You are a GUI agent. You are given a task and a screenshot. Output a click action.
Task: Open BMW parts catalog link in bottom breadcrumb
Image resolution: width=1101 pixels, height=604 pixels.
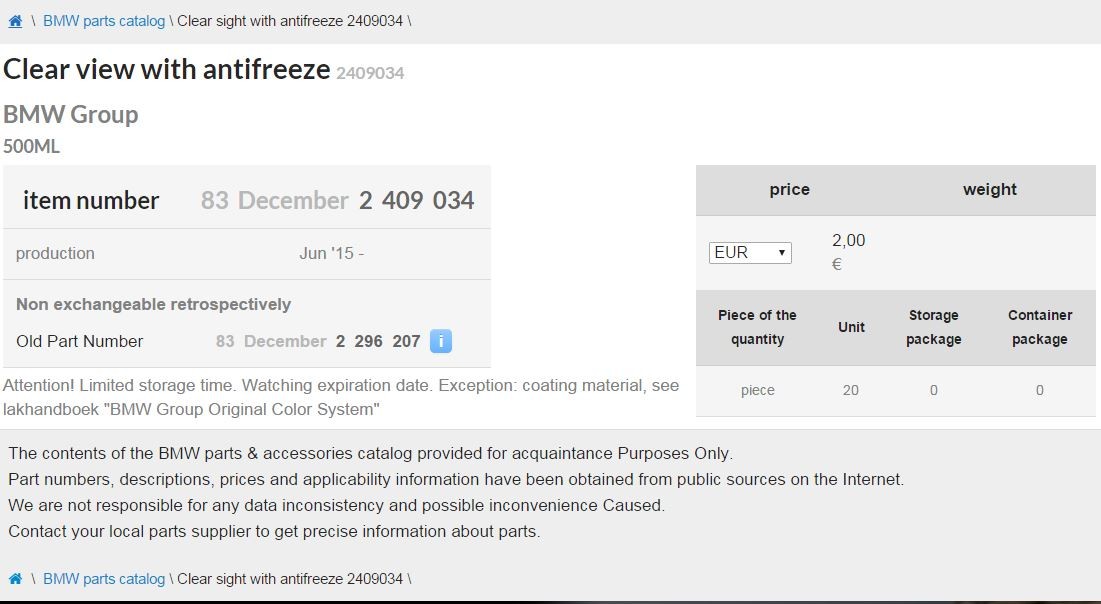[104, 579]
